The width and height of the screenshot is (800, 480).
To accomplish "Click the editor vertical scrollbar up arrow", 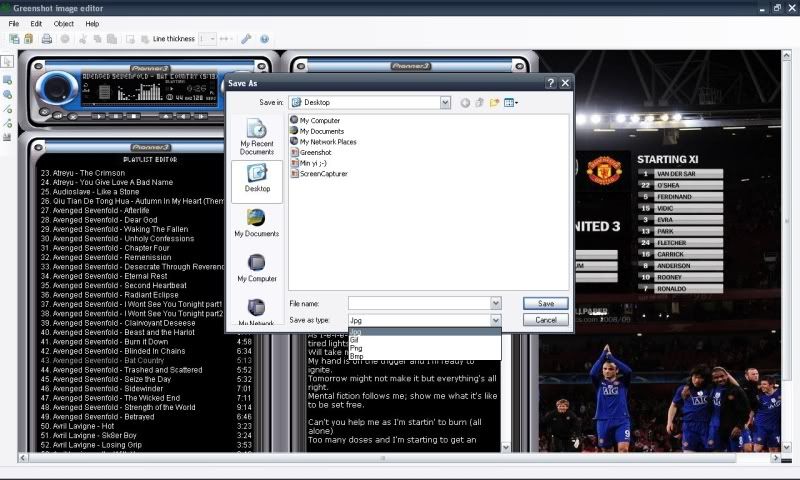I will (786, 55).
